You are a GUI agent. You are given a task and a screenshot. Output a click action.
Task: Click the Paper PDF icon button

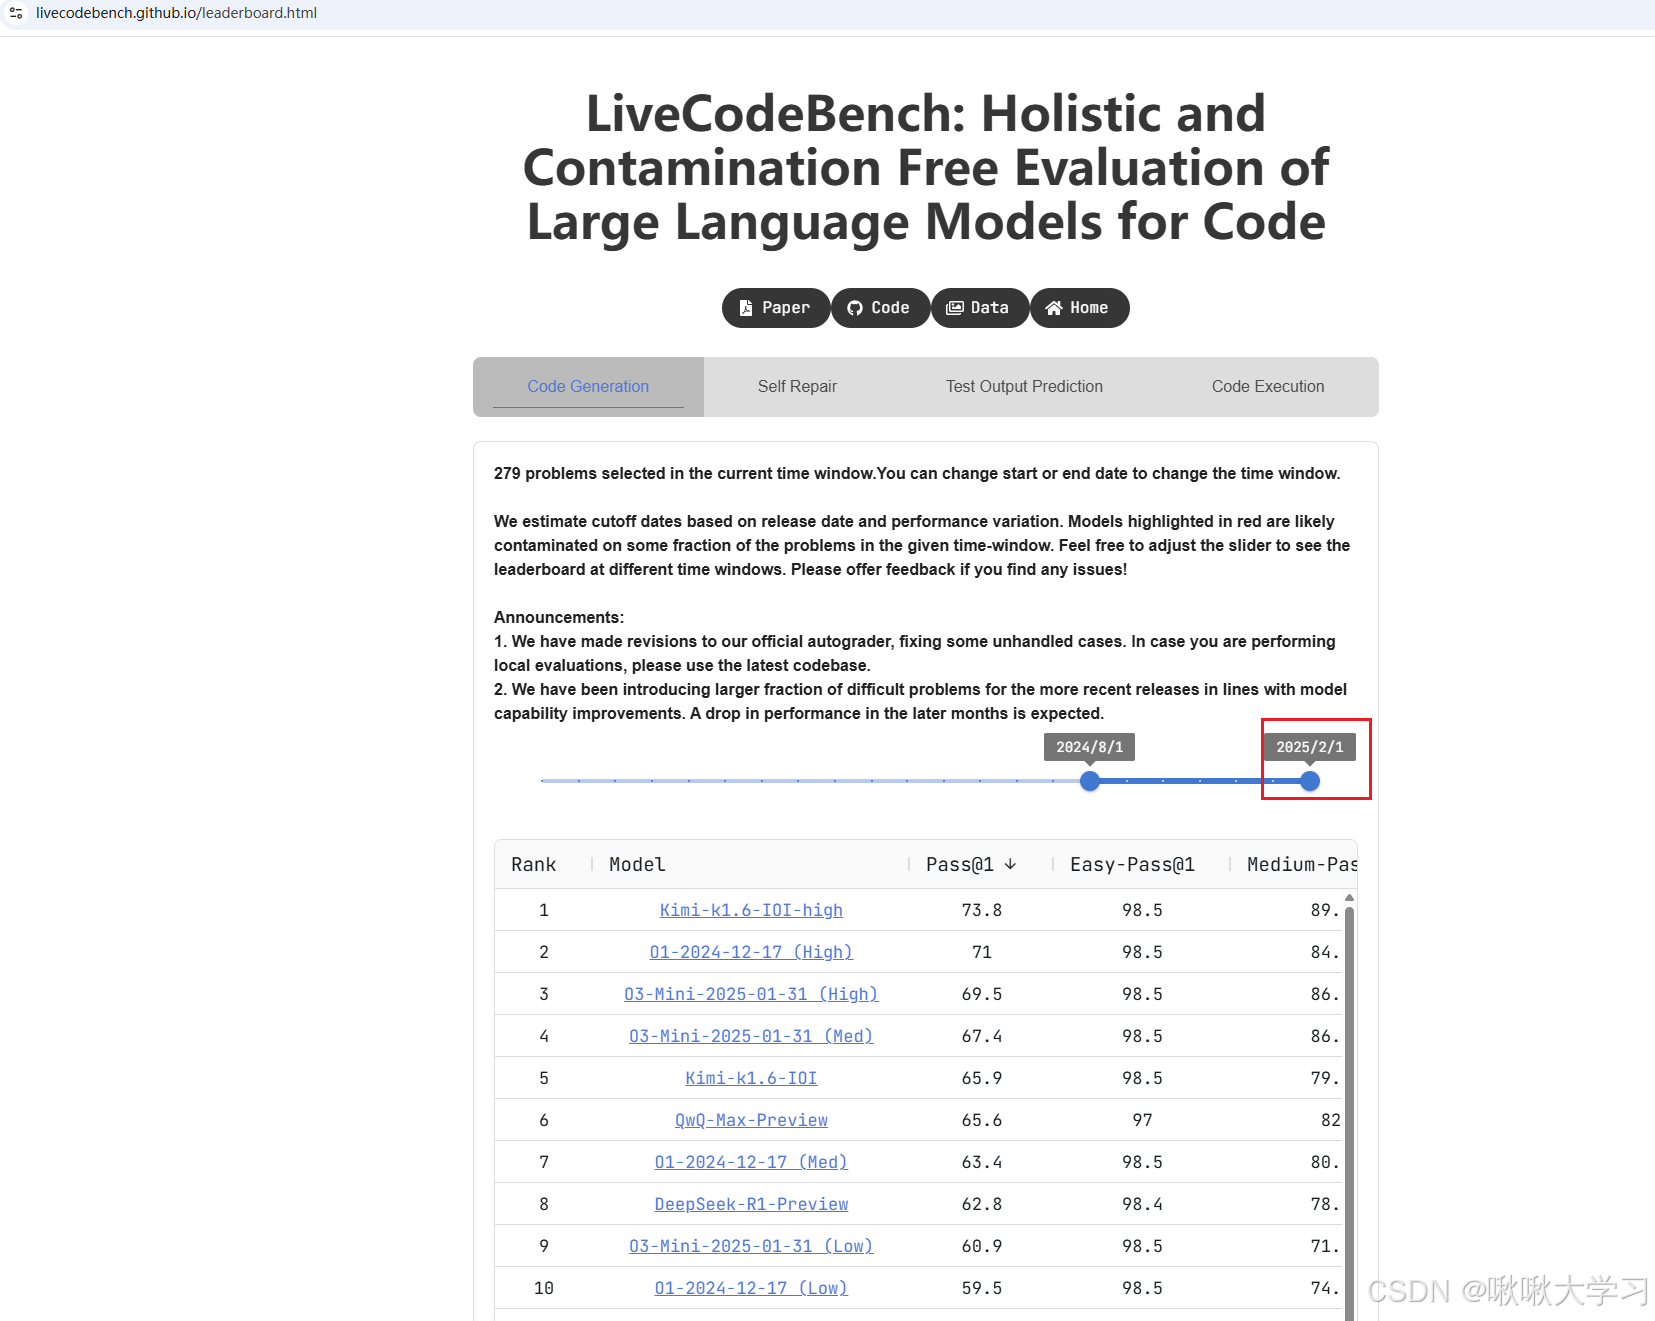coord(746,308)
